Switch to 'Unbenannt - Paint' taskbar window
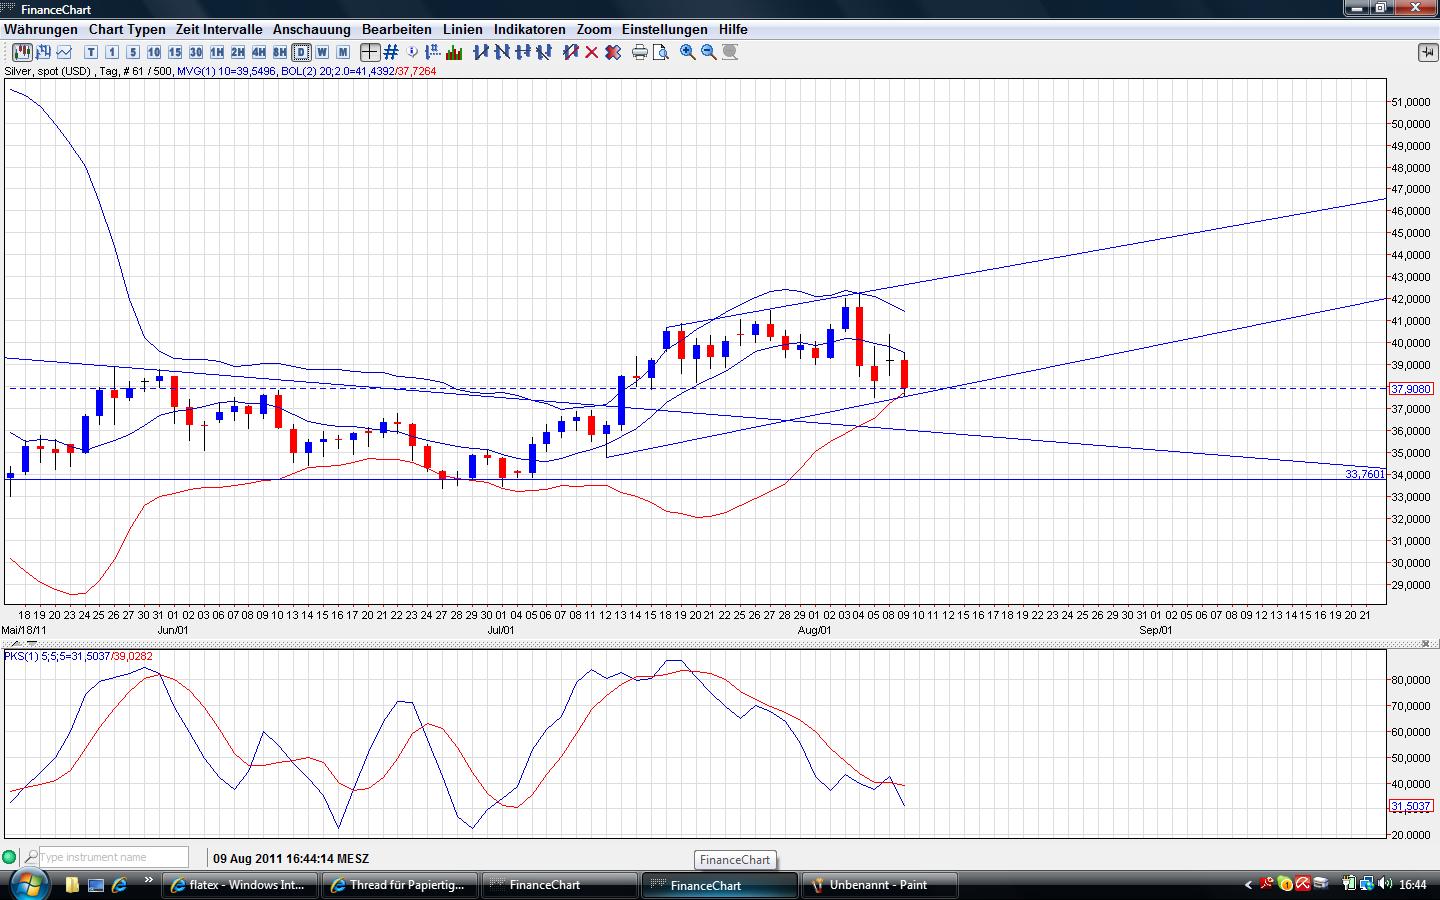1440x900 pixels. pos(881,885)
